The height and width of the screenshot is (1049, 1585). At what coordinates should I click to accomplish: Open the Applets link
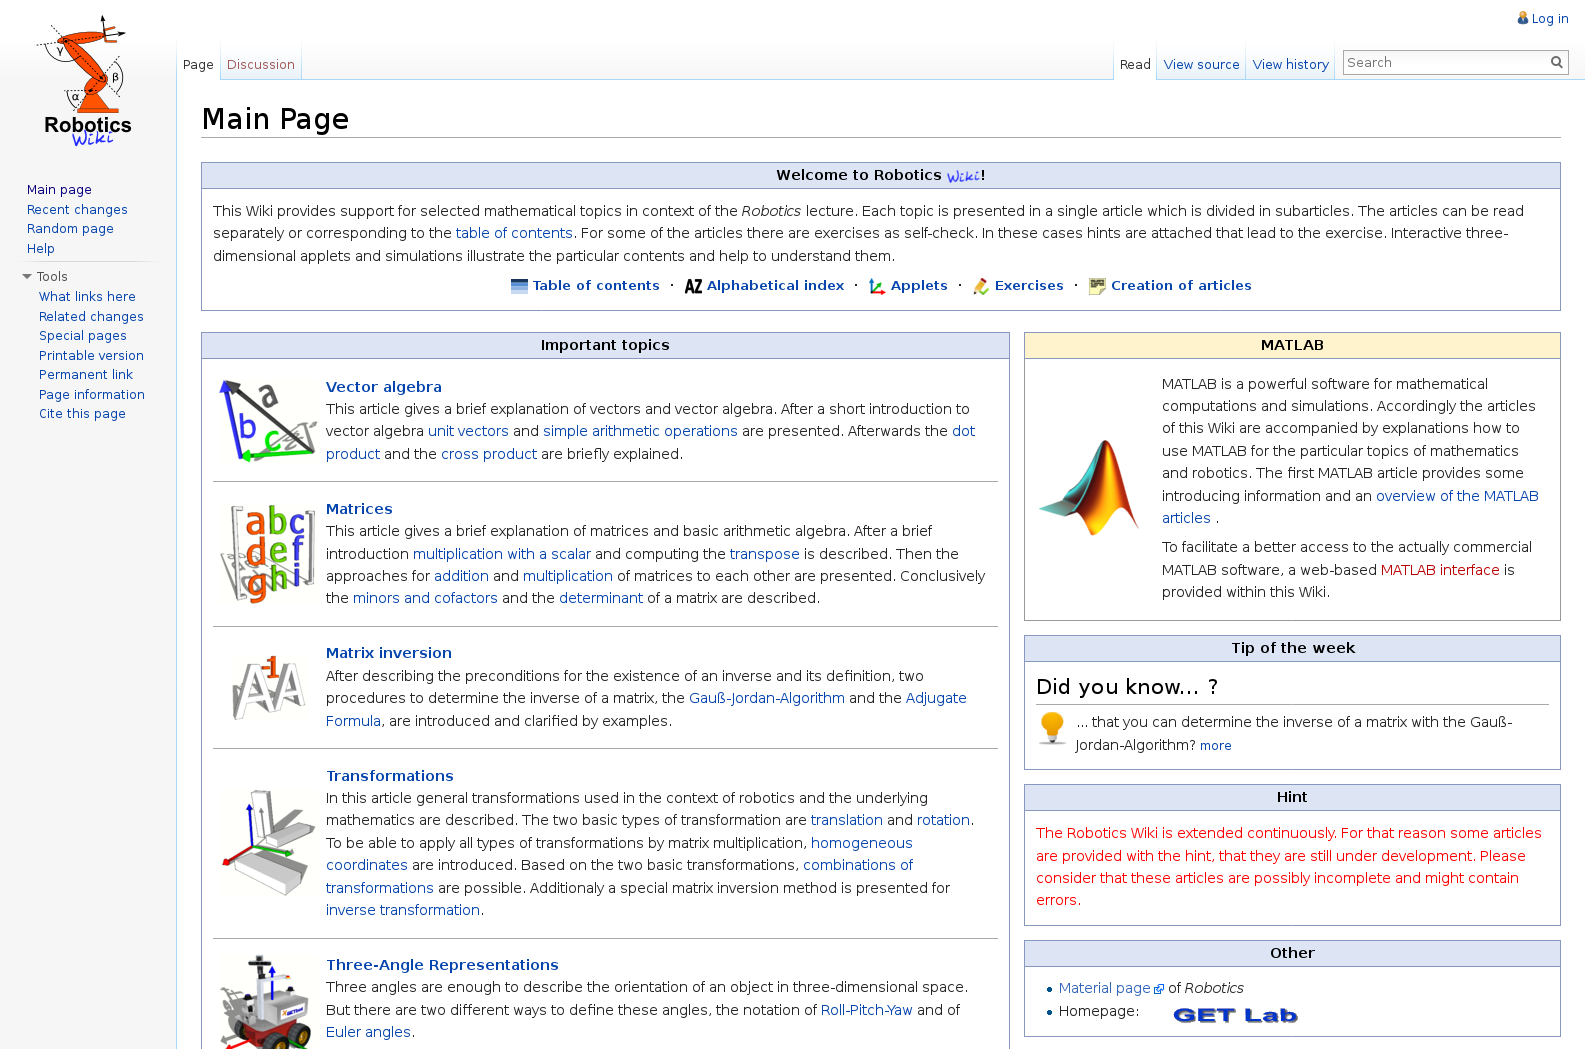(919, 286)
